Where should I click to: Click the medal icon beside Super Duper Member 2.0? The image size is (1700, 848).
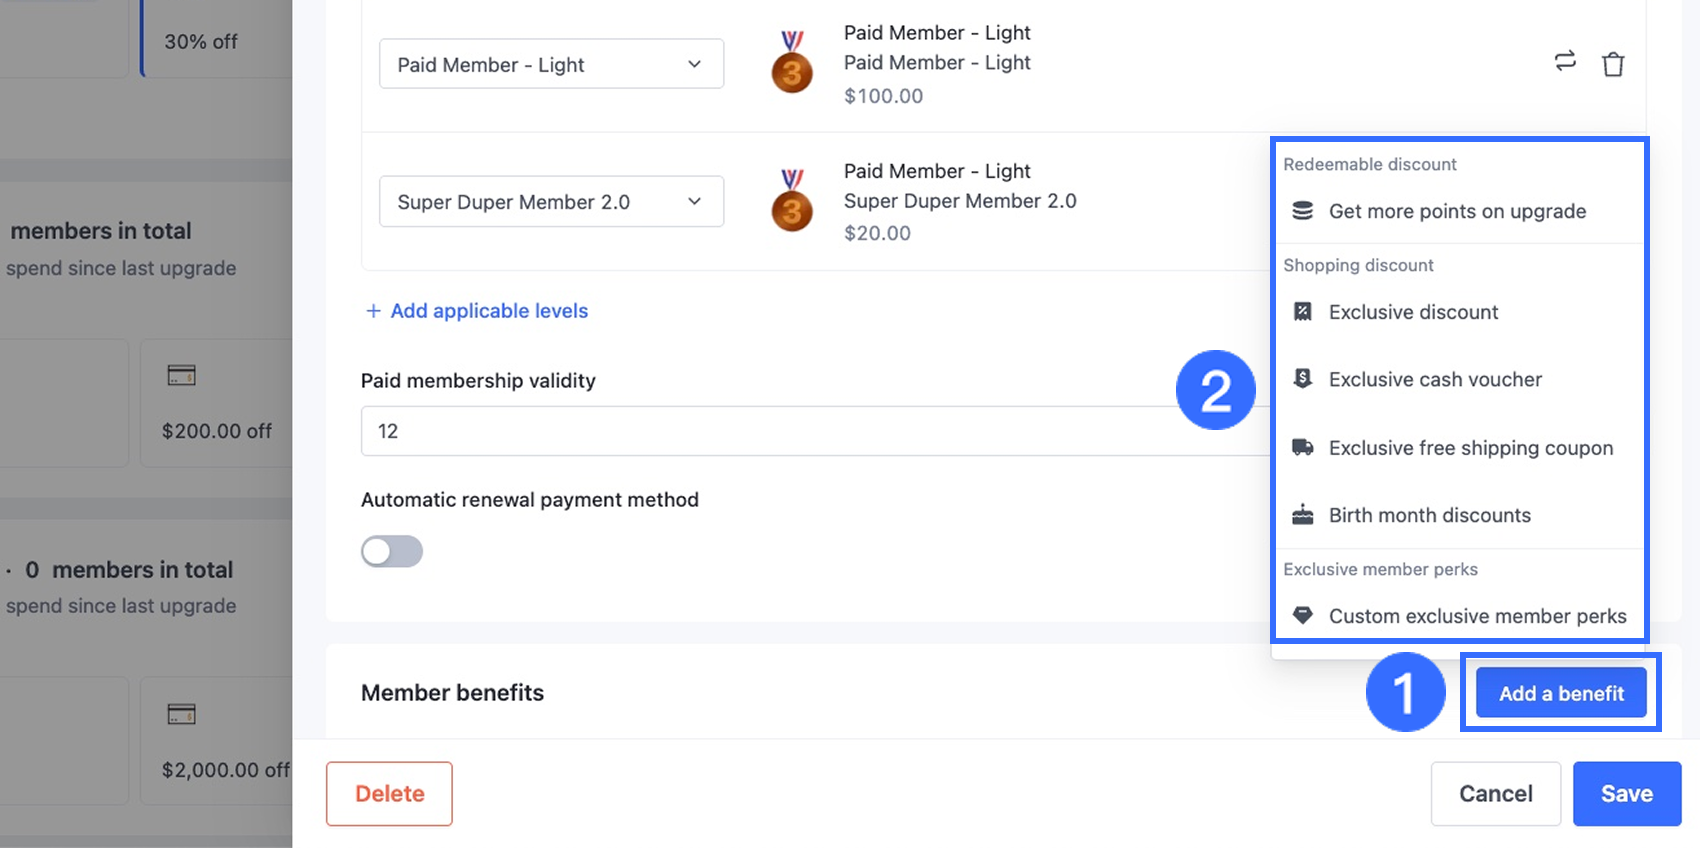792,201
